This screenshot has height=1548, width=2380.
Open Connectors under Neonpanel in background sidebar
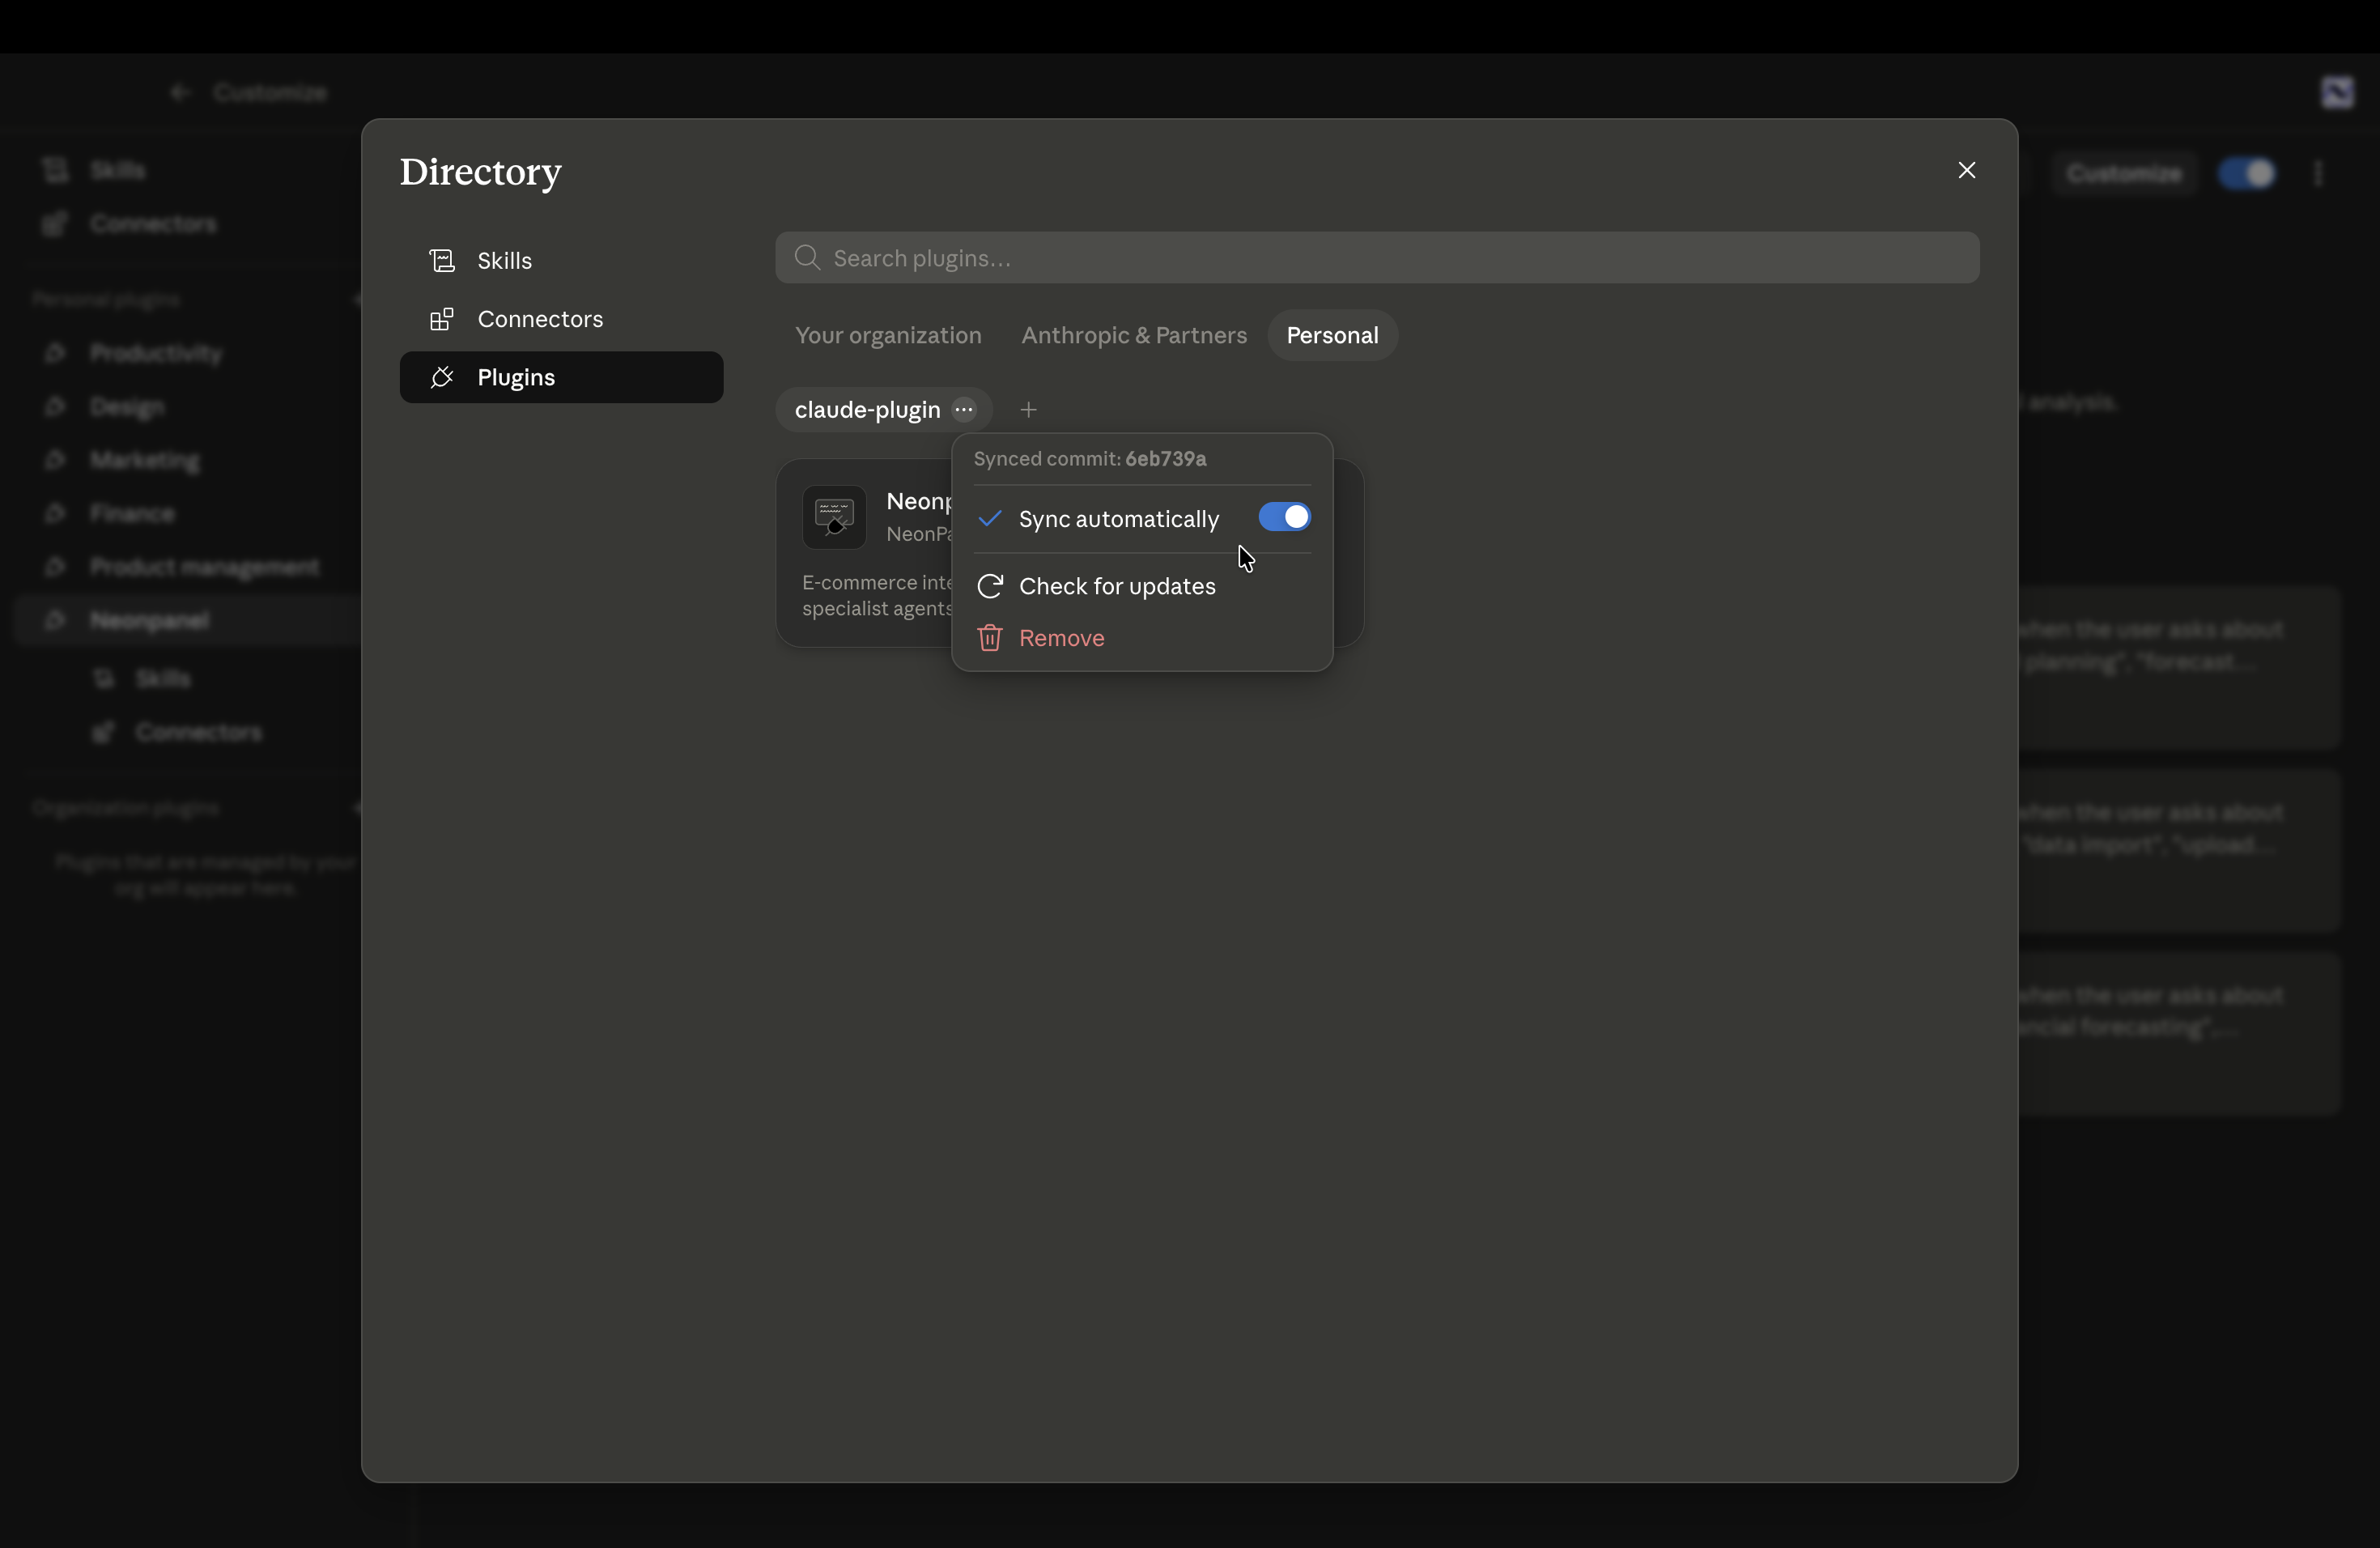[x=199, y=733]
